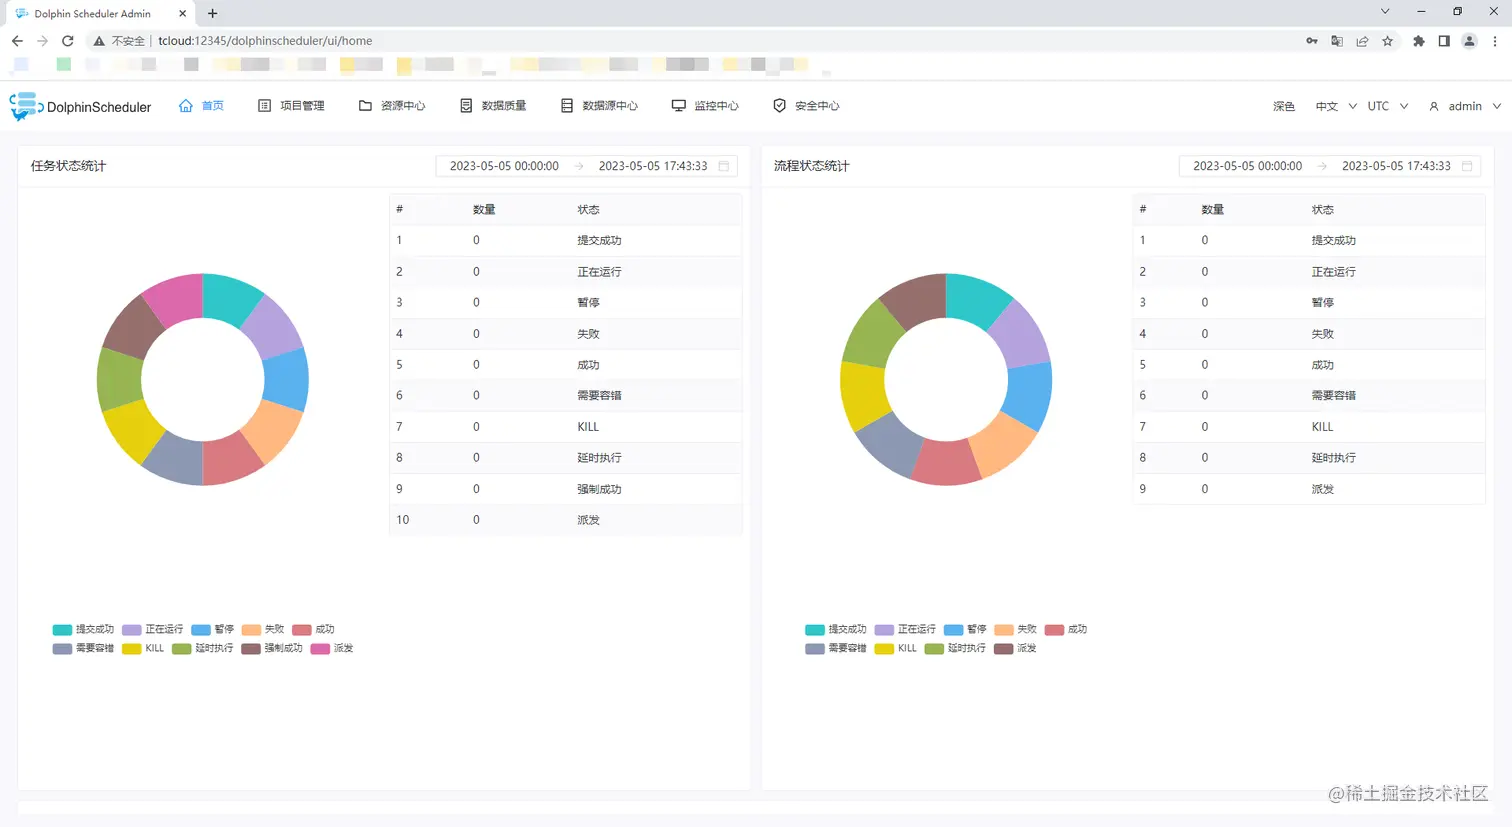Toggle 需要容错 in the process chart legend
Screen dimensions: 1512x827
(836, 648)
